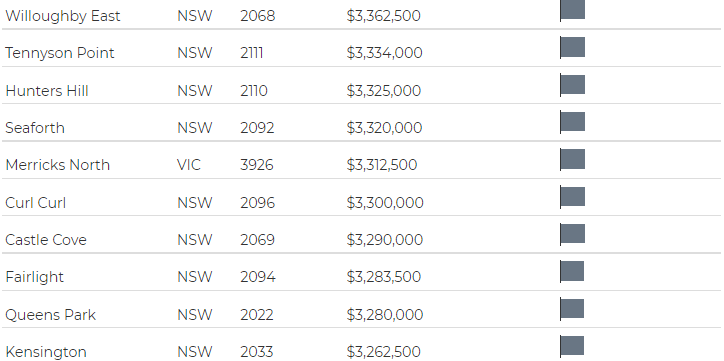Click the bar in Tennyson Point row

point(573,47)
